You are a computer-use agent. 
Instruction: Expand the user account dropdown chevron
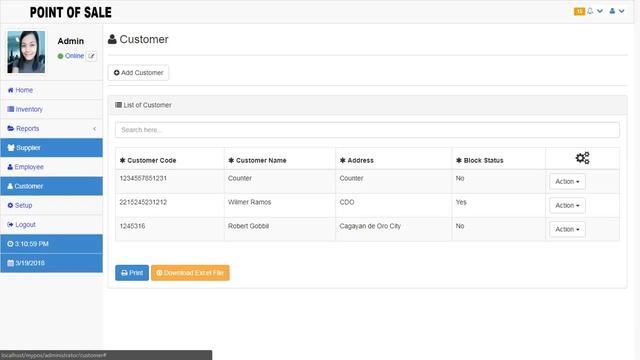[621, 11]
